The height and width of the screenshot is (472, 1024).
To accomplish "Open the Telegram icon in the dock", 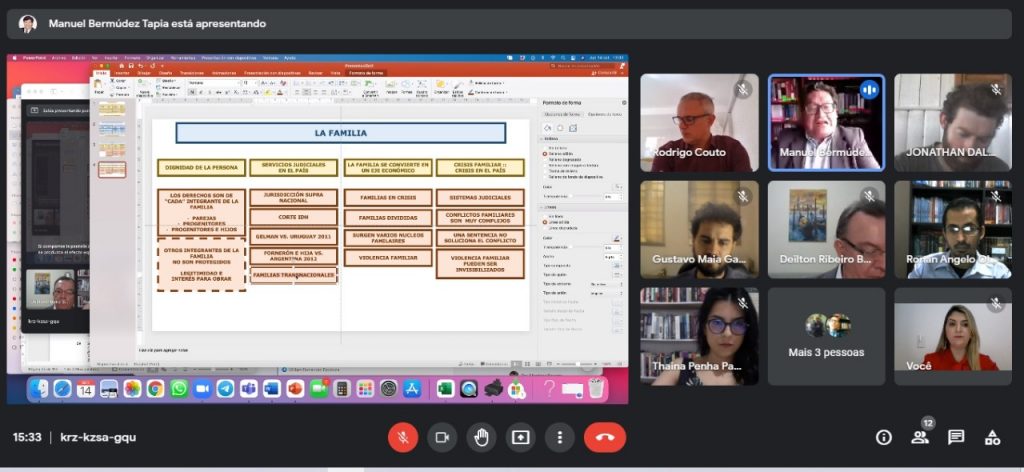I will 225,389.
